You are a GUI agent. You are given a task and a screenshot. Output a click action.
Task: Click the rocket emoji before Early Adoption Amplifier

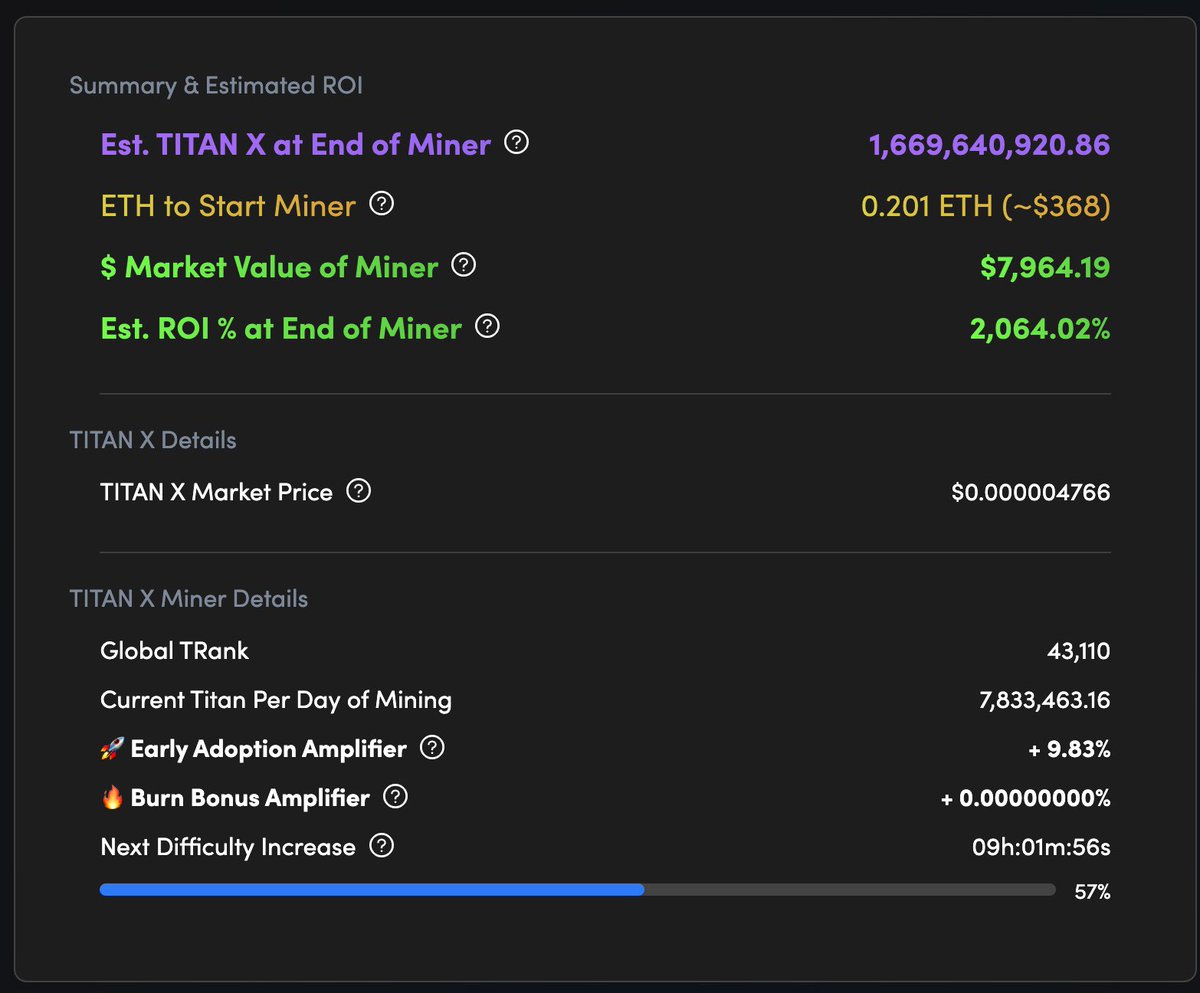[112, 749]
